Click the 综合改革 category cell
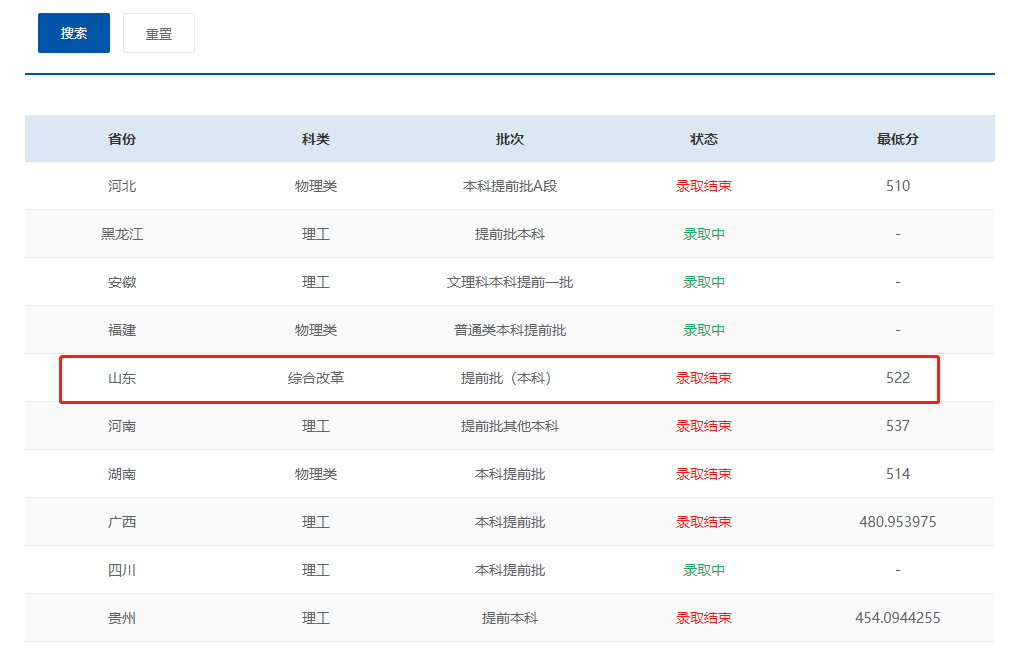 coord(316,378)
